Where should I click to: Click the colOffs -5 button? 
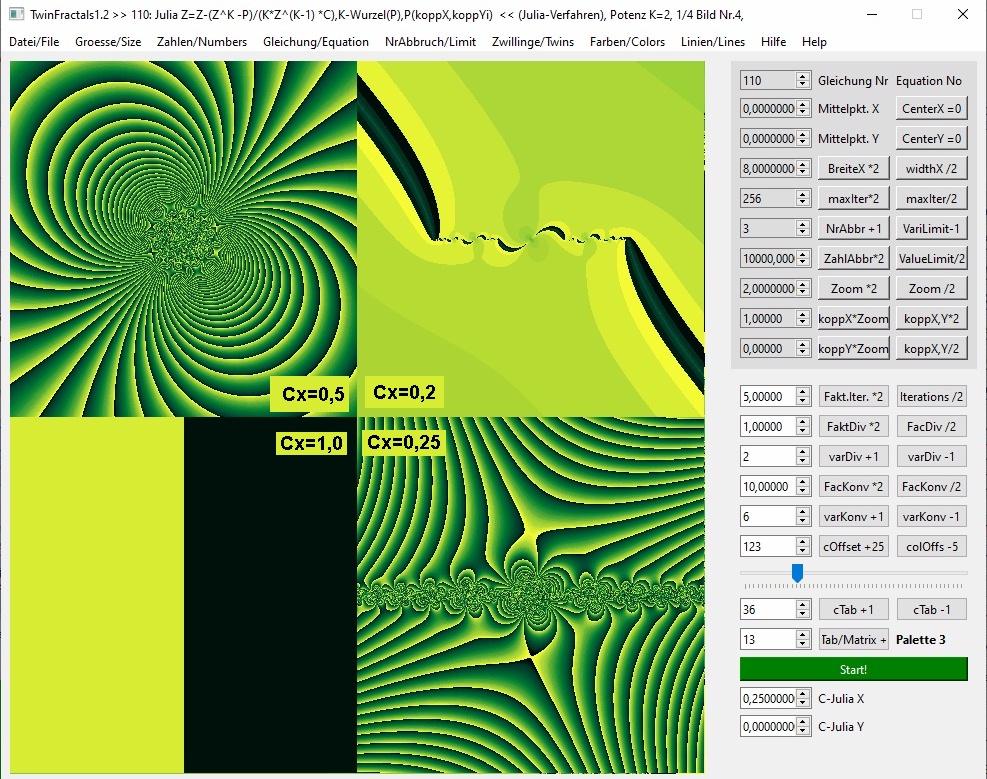pyautogui.click(x=932, y=547)
